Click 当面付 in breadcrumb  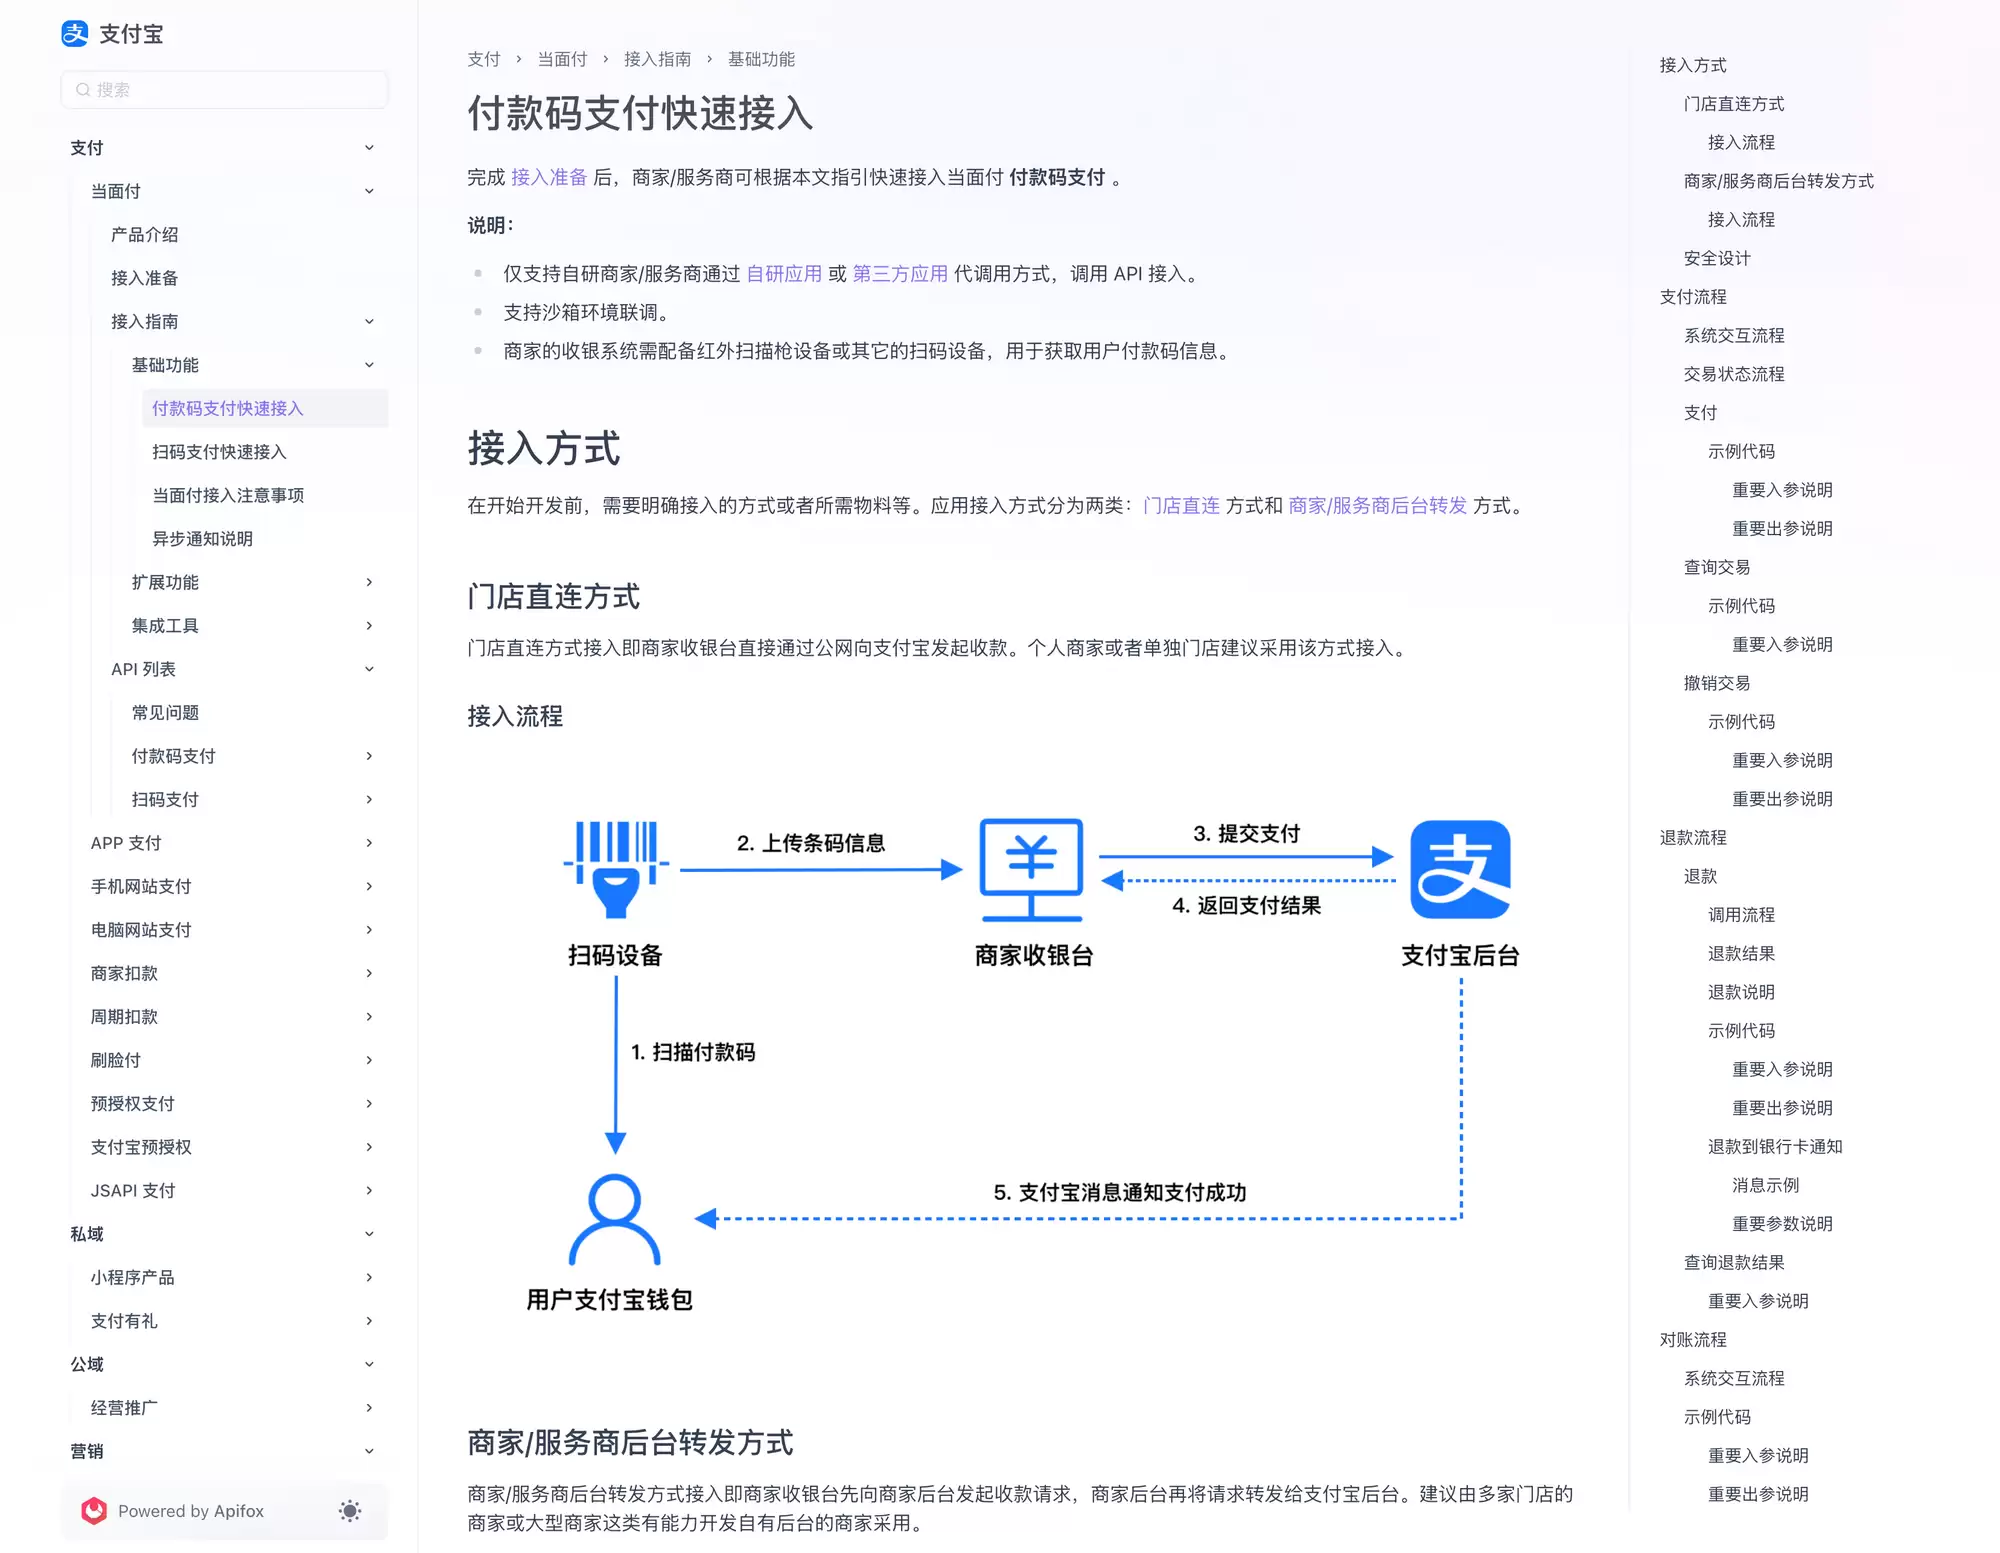(562, 59)
